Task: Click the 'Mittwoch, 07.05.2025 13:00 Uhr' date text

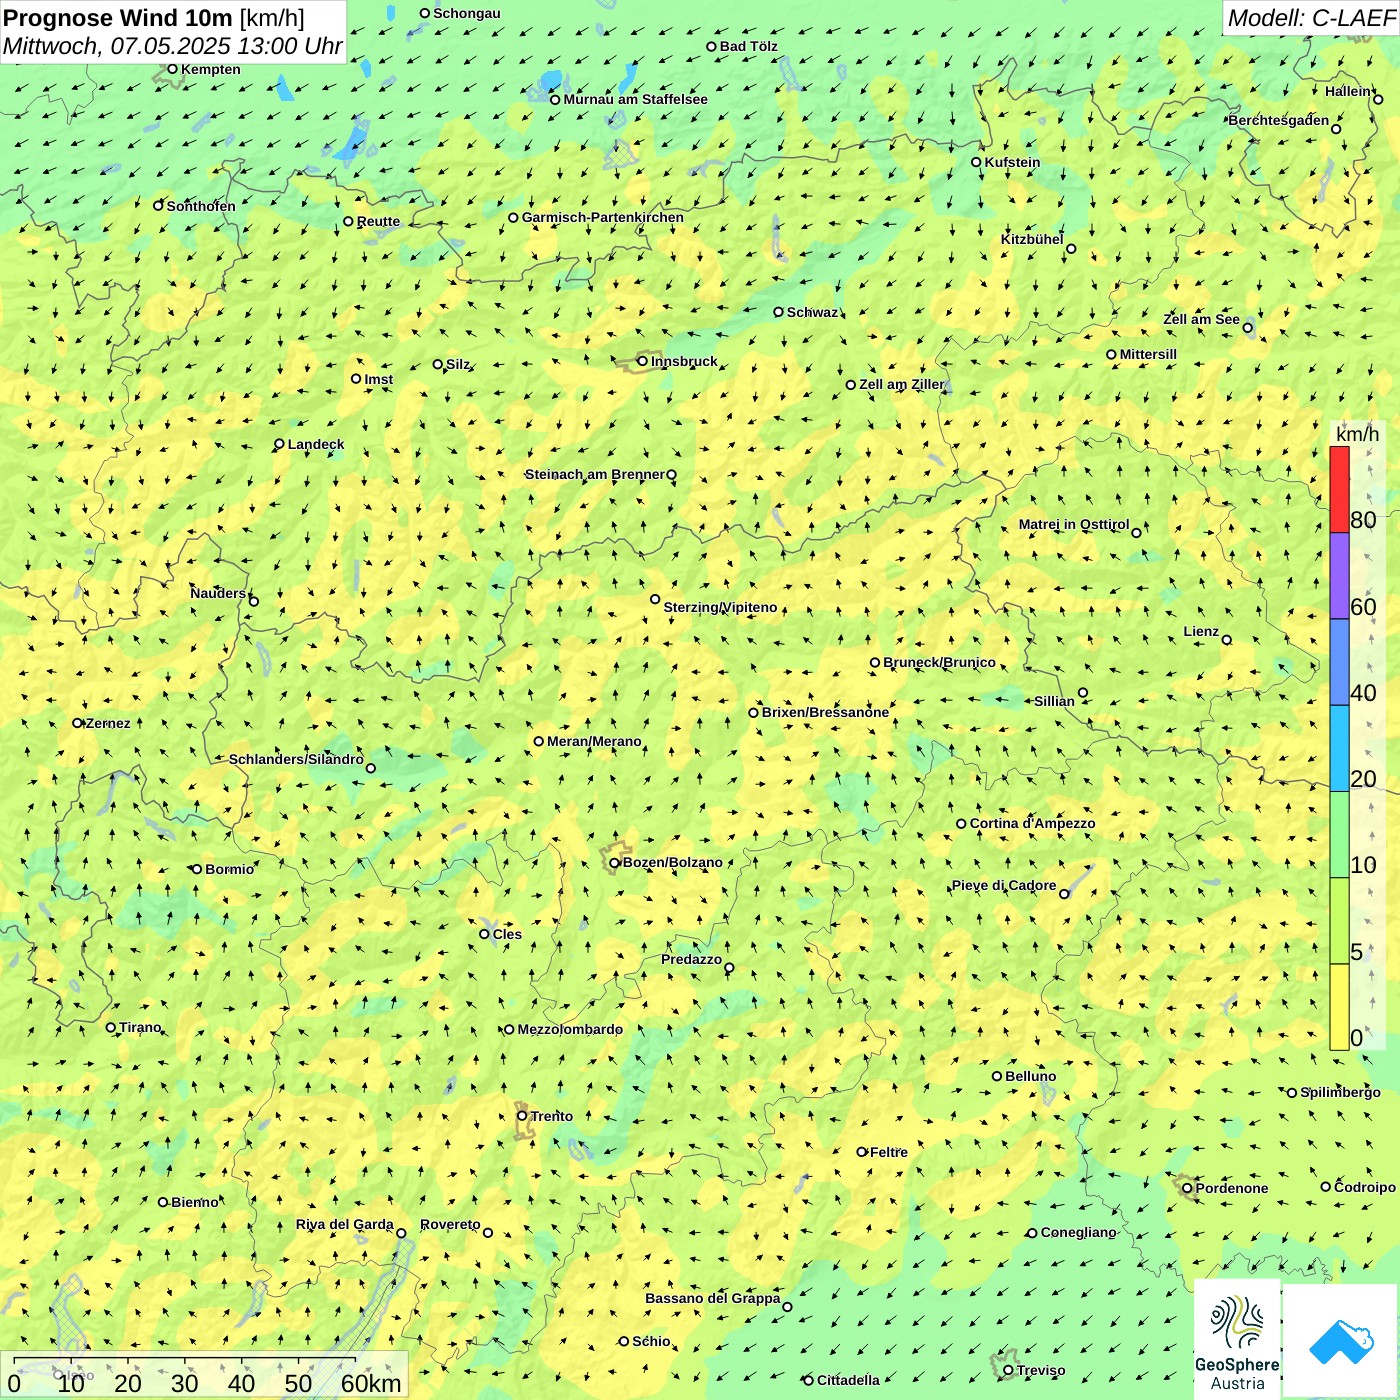Action: (x=172, y=46)
